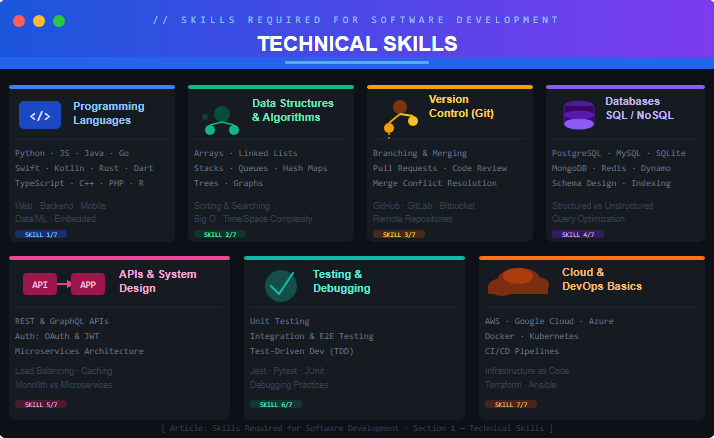Click 'GitHub · GitLab · Bitbucket' line
Screen dimensions: 714x438
pyautogui.click(x=424, y=206)
